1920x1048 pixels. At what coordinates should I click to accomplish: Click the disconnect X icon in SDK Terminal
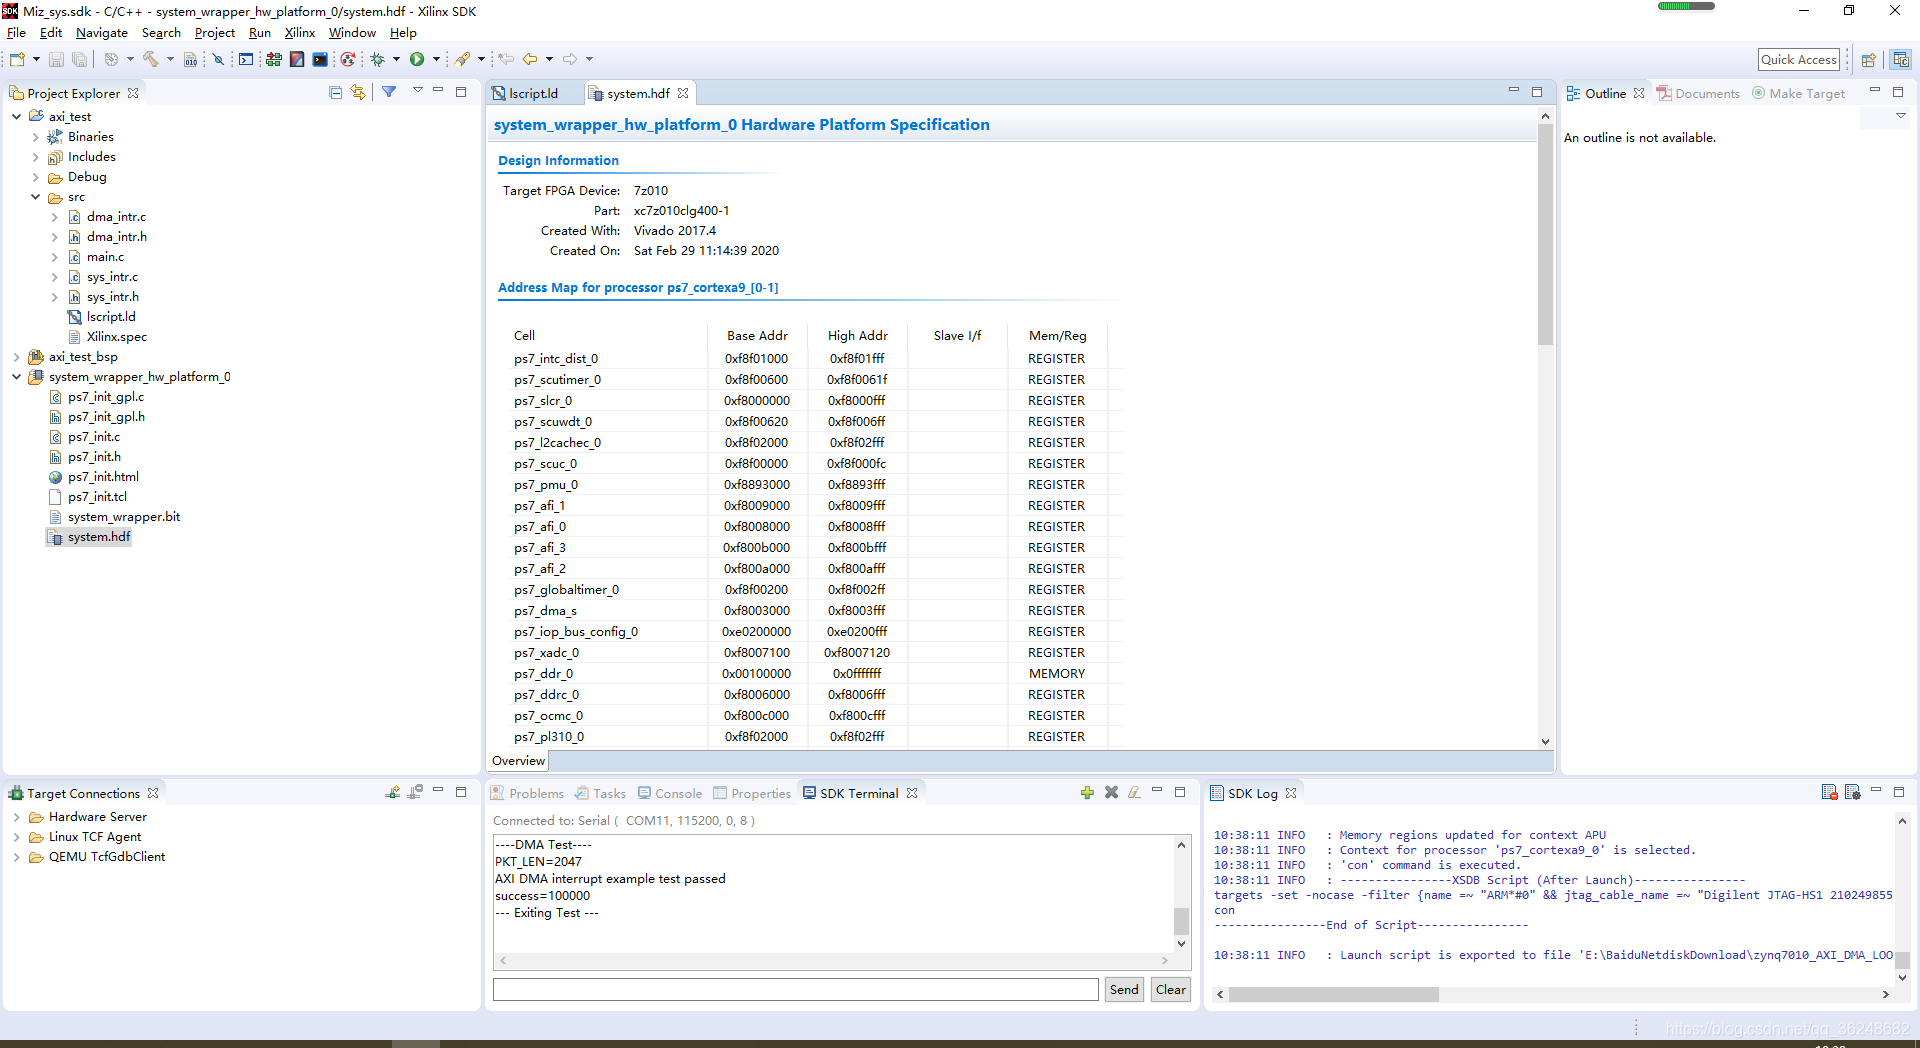point(1111,793)
